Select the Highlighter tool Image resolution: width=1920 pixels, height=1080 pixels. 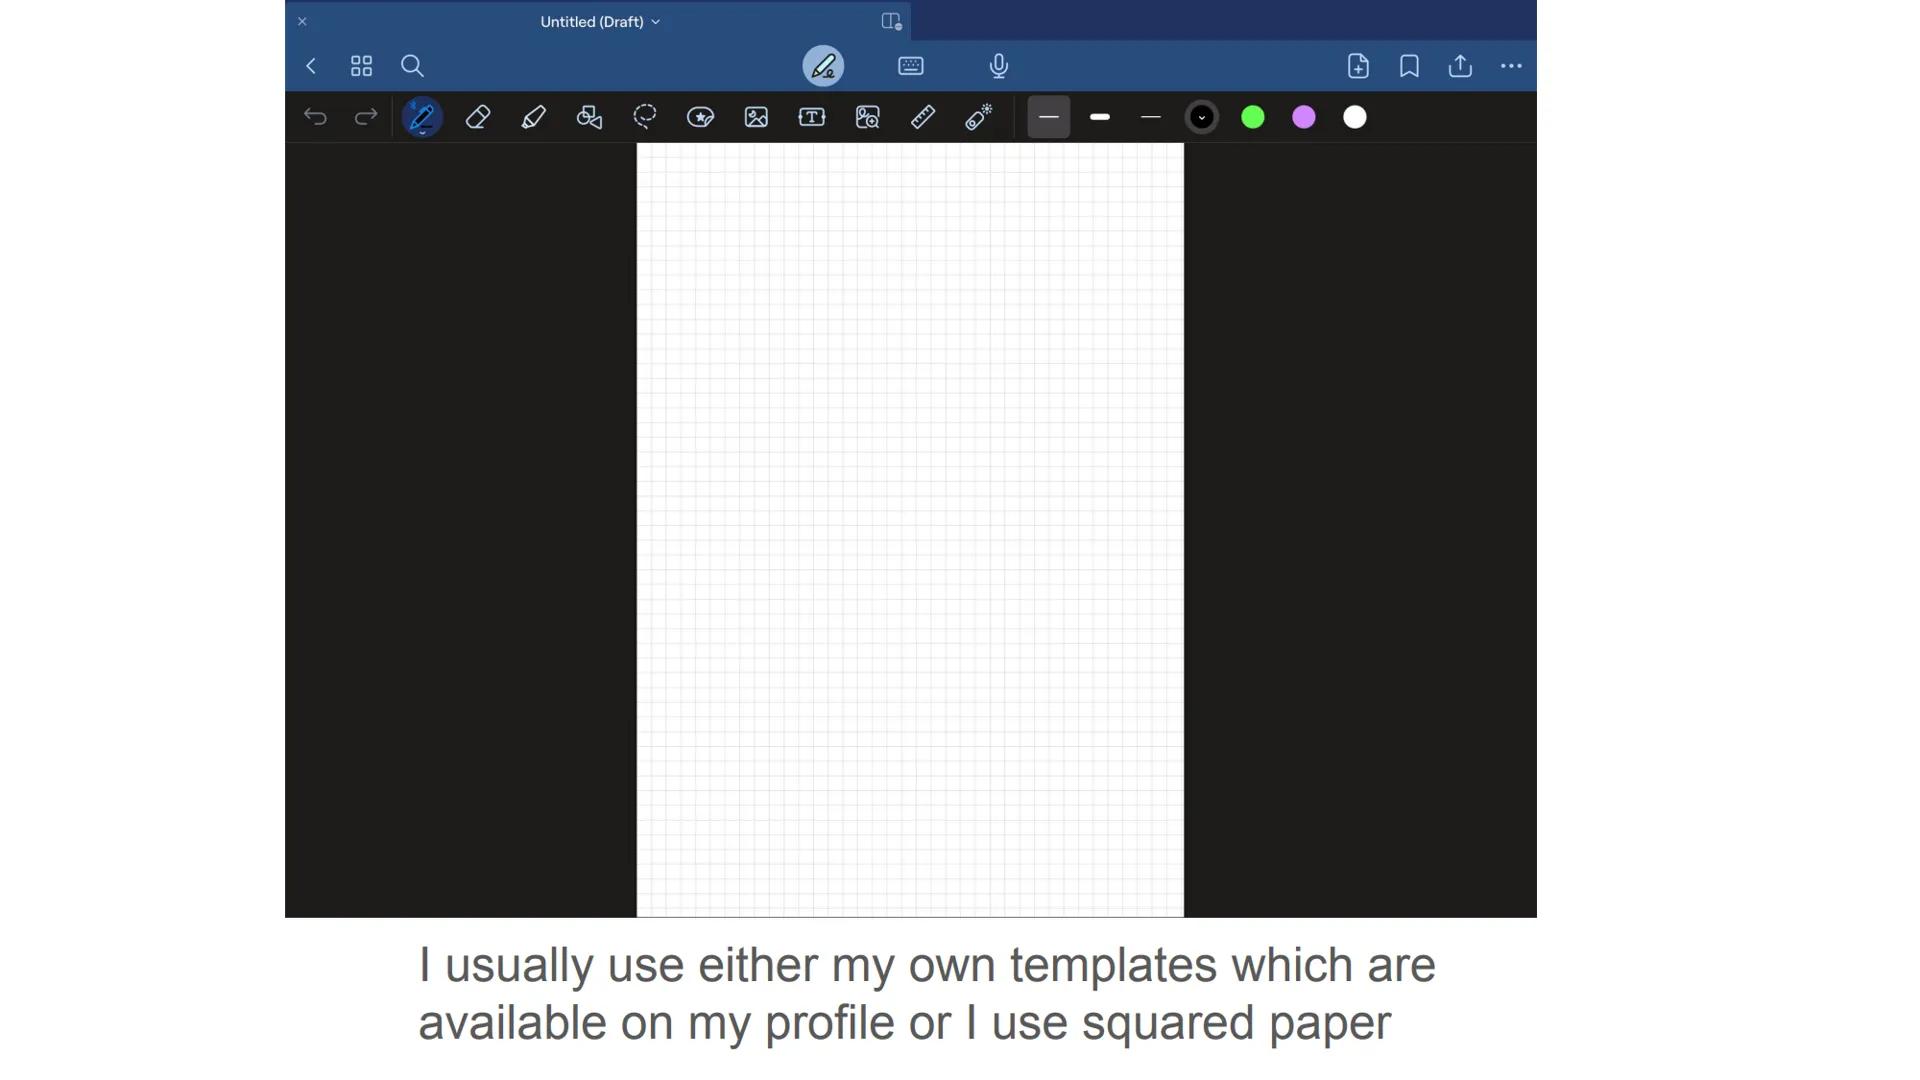(x=533, y=117)
